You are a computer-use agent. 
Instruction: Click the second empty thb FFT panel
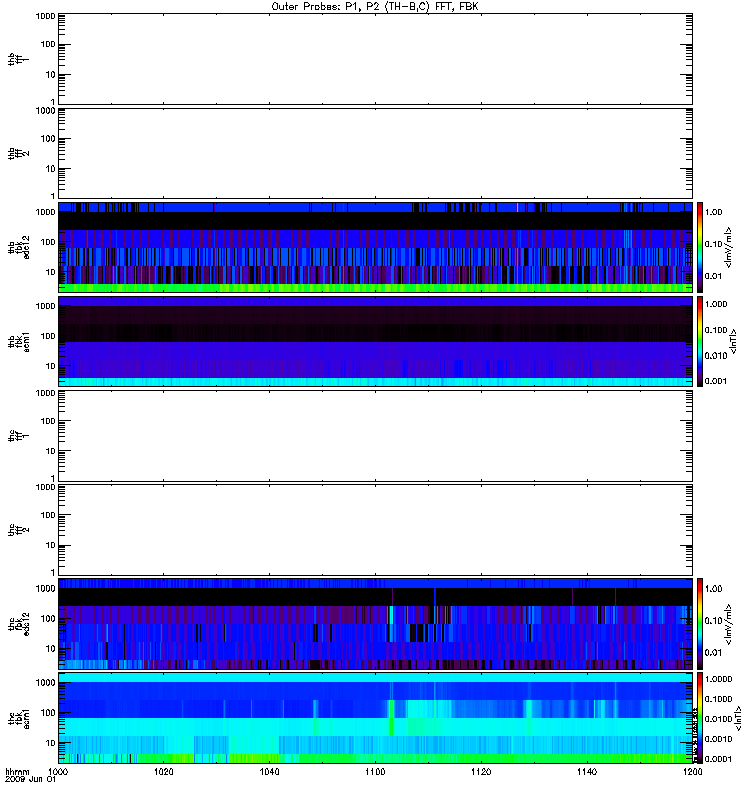pos(375,152)
